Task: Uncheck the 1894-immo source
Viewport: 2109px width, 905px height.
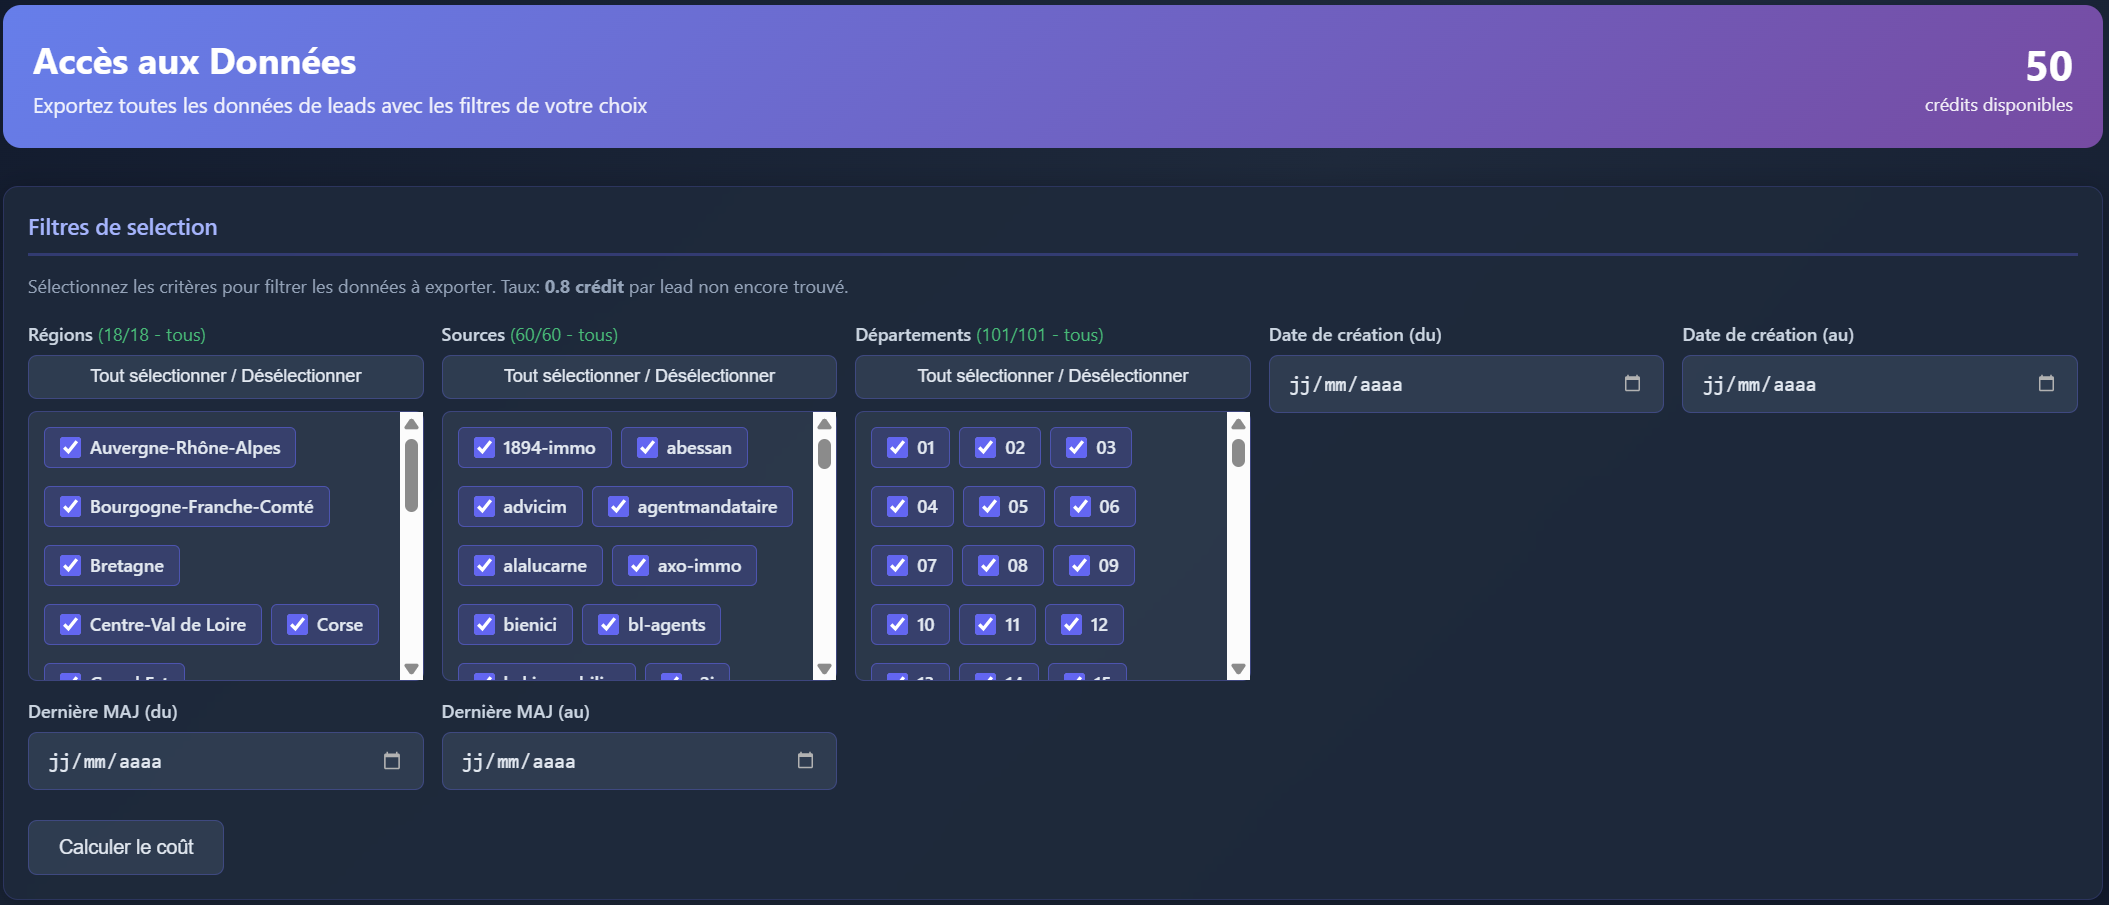Action: point(484,447)
